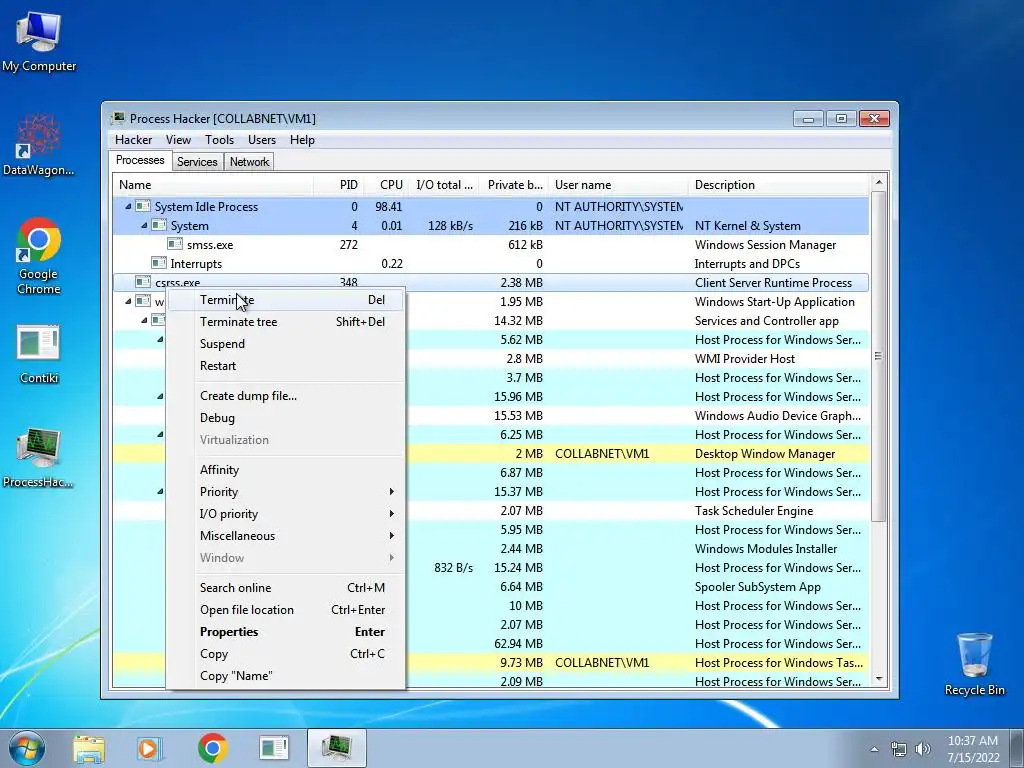Click scrollbar down arrow in process list
This screenshot has width=1024, height=768.
pos(878,679)
